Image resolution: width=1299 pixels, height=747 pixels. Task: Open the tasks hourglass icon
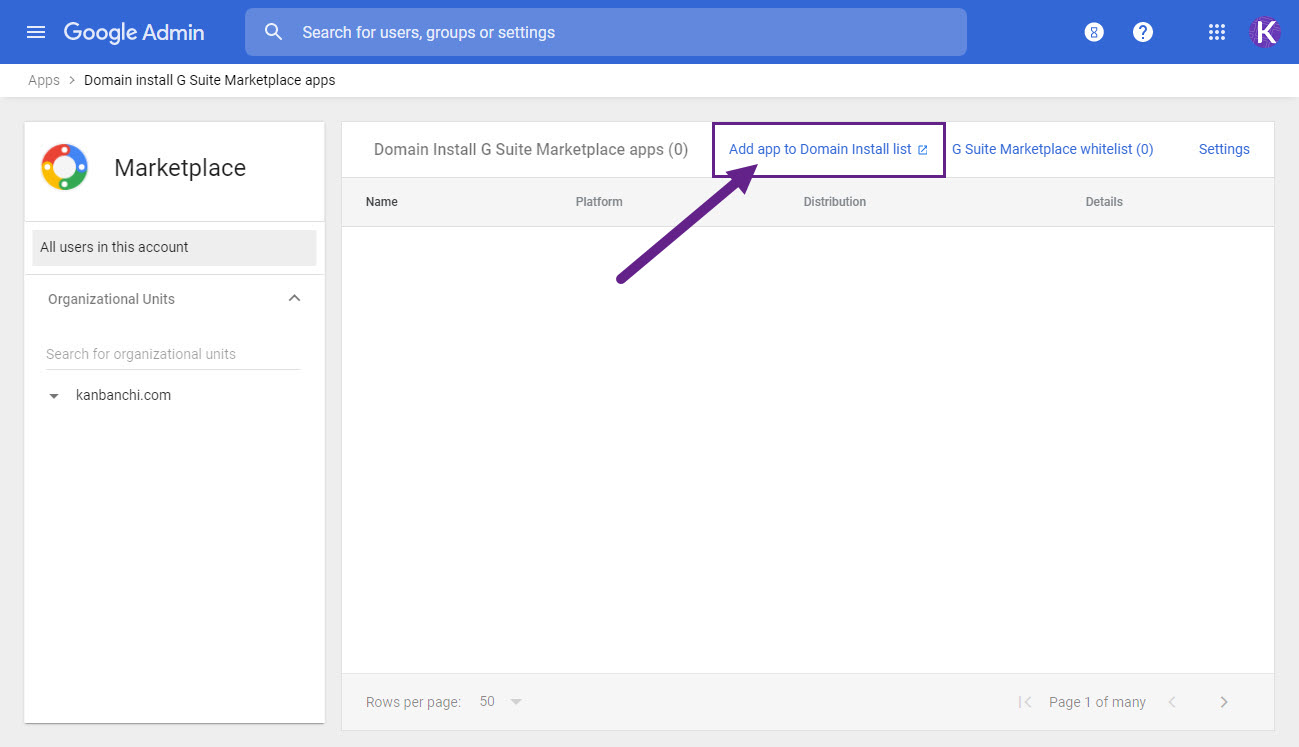pyautogui.click(x=1094, y=32)
